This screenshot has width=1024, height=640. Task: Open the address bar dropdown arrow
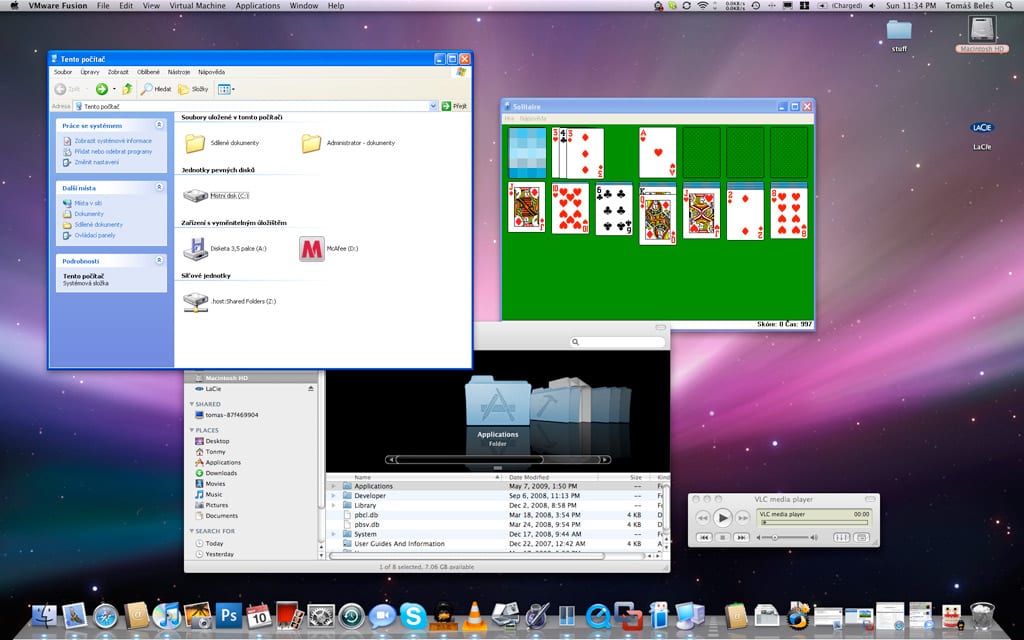click(x=433, y=106)
